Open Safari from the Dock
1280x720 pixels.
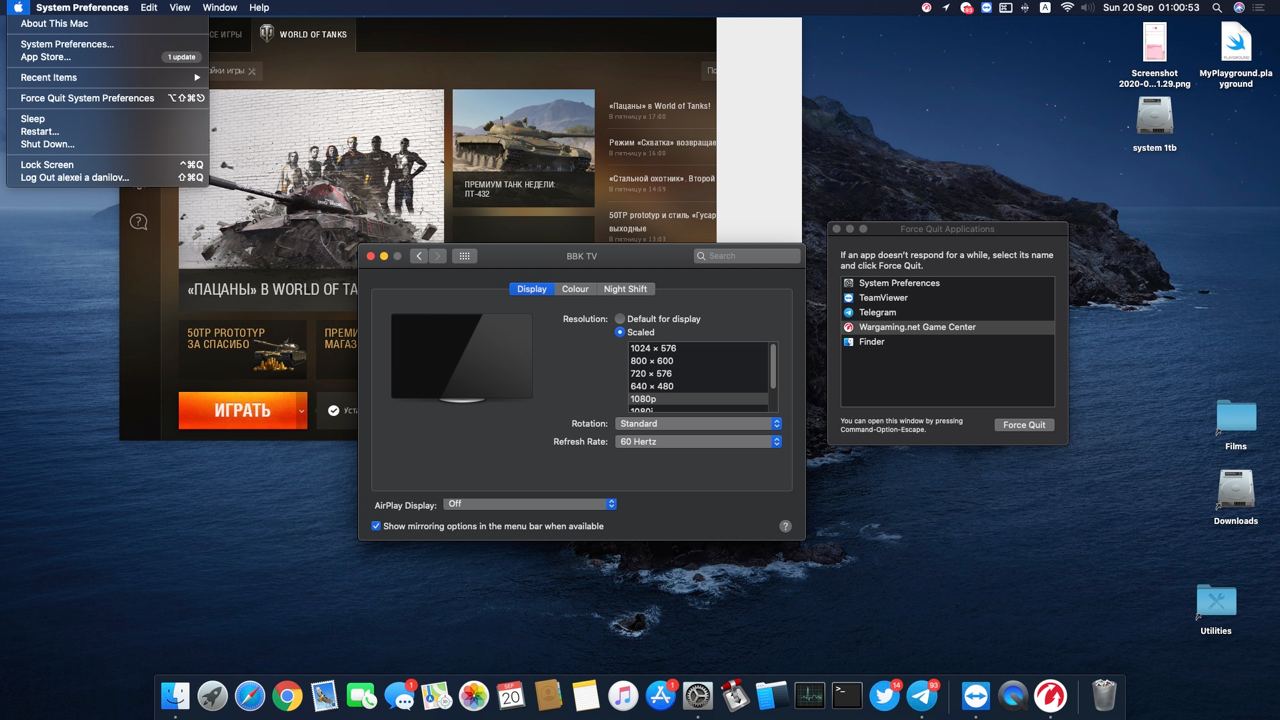[x=250, y=695]
